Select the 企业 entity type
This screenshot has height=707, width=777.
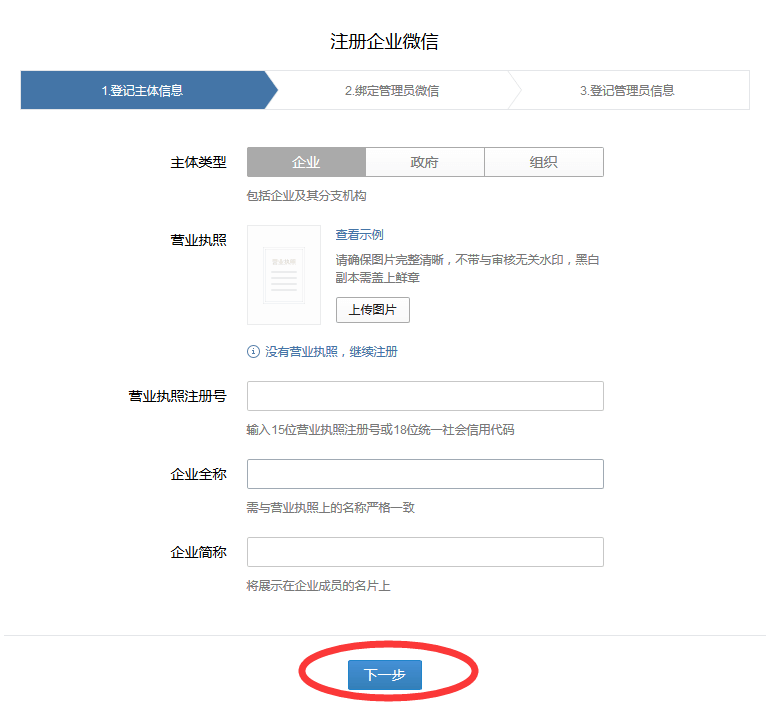[x=306, y=162]
